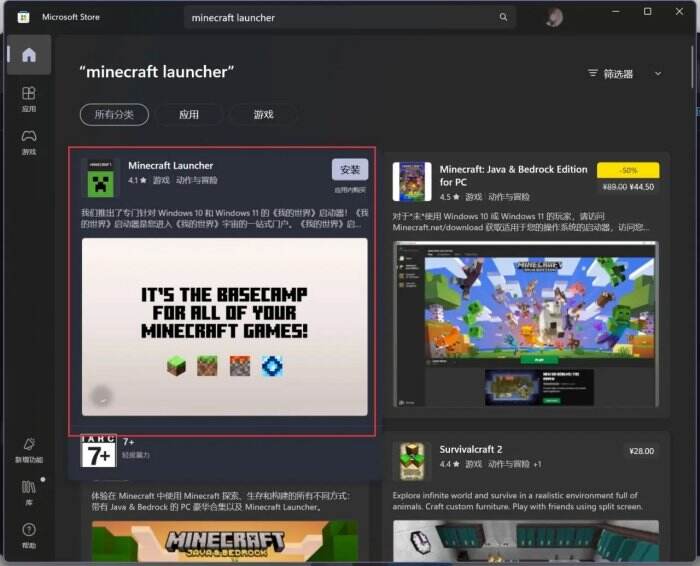Click the ¥28.00 Survivalcraft 2 price
This screenshot has width=700, height=566.
(x=642, y=451)
